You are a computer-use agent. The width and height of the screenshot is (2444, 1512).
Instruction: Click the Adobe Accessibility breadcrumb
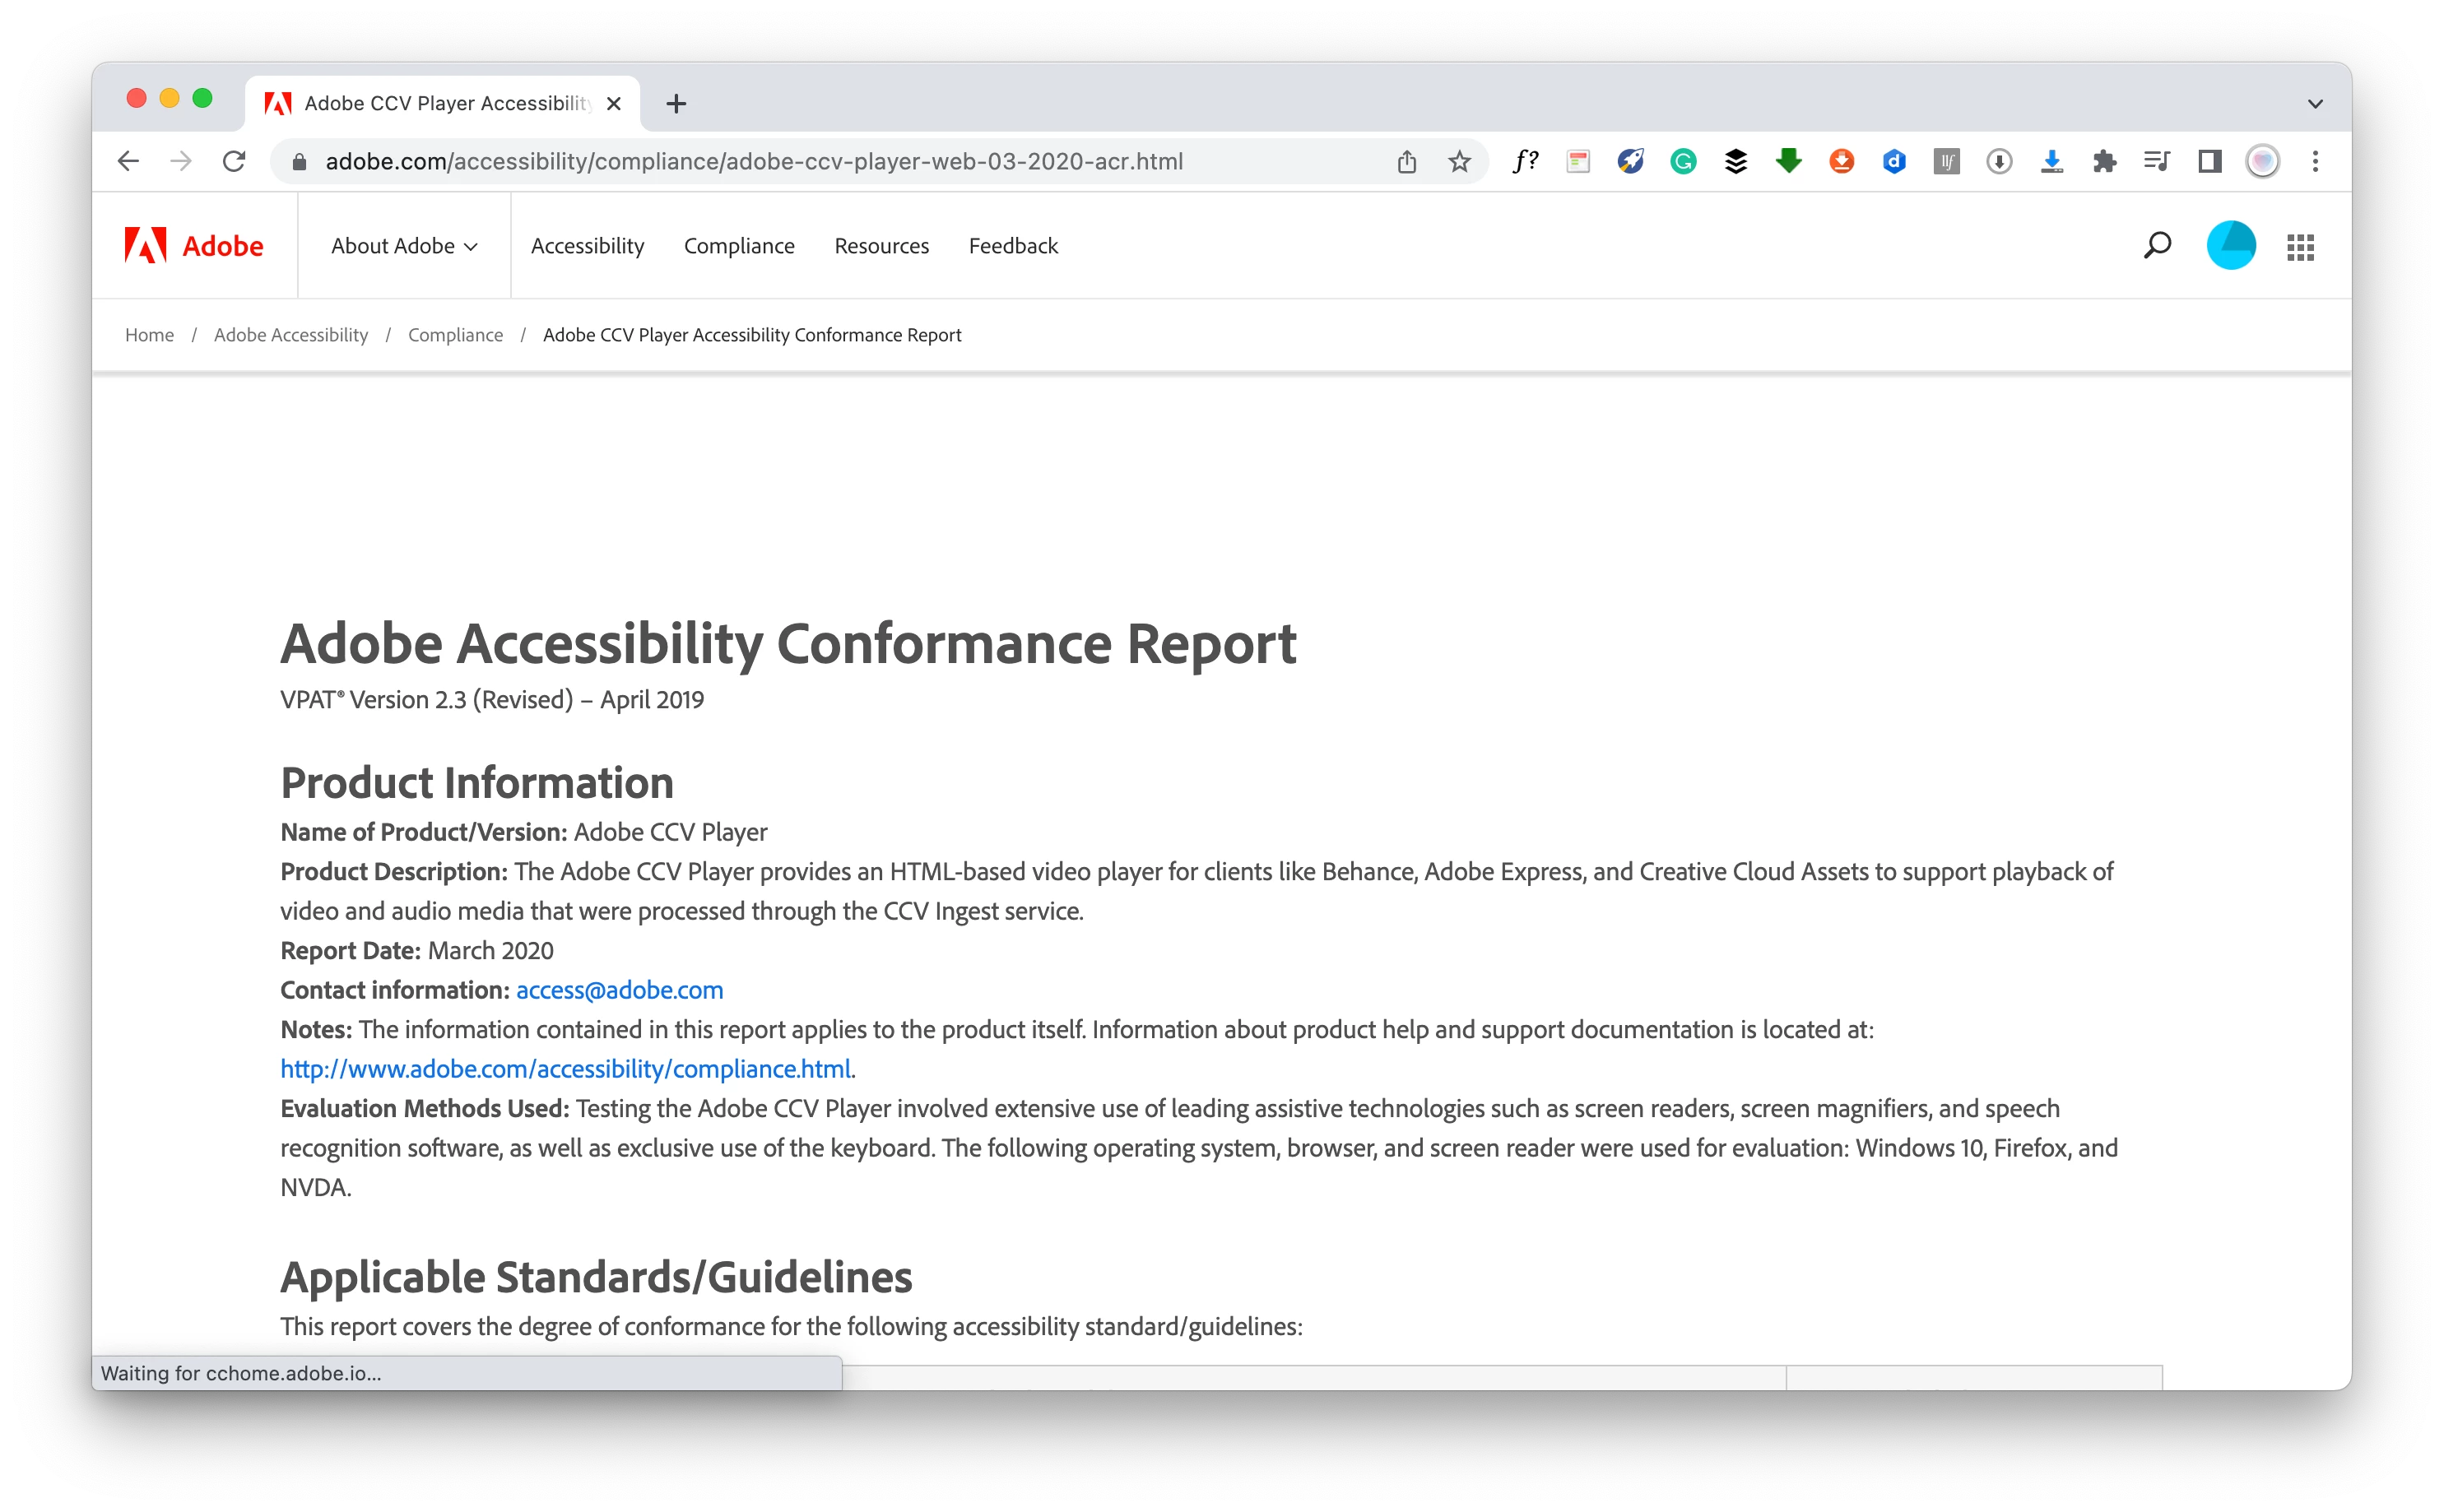291,335
